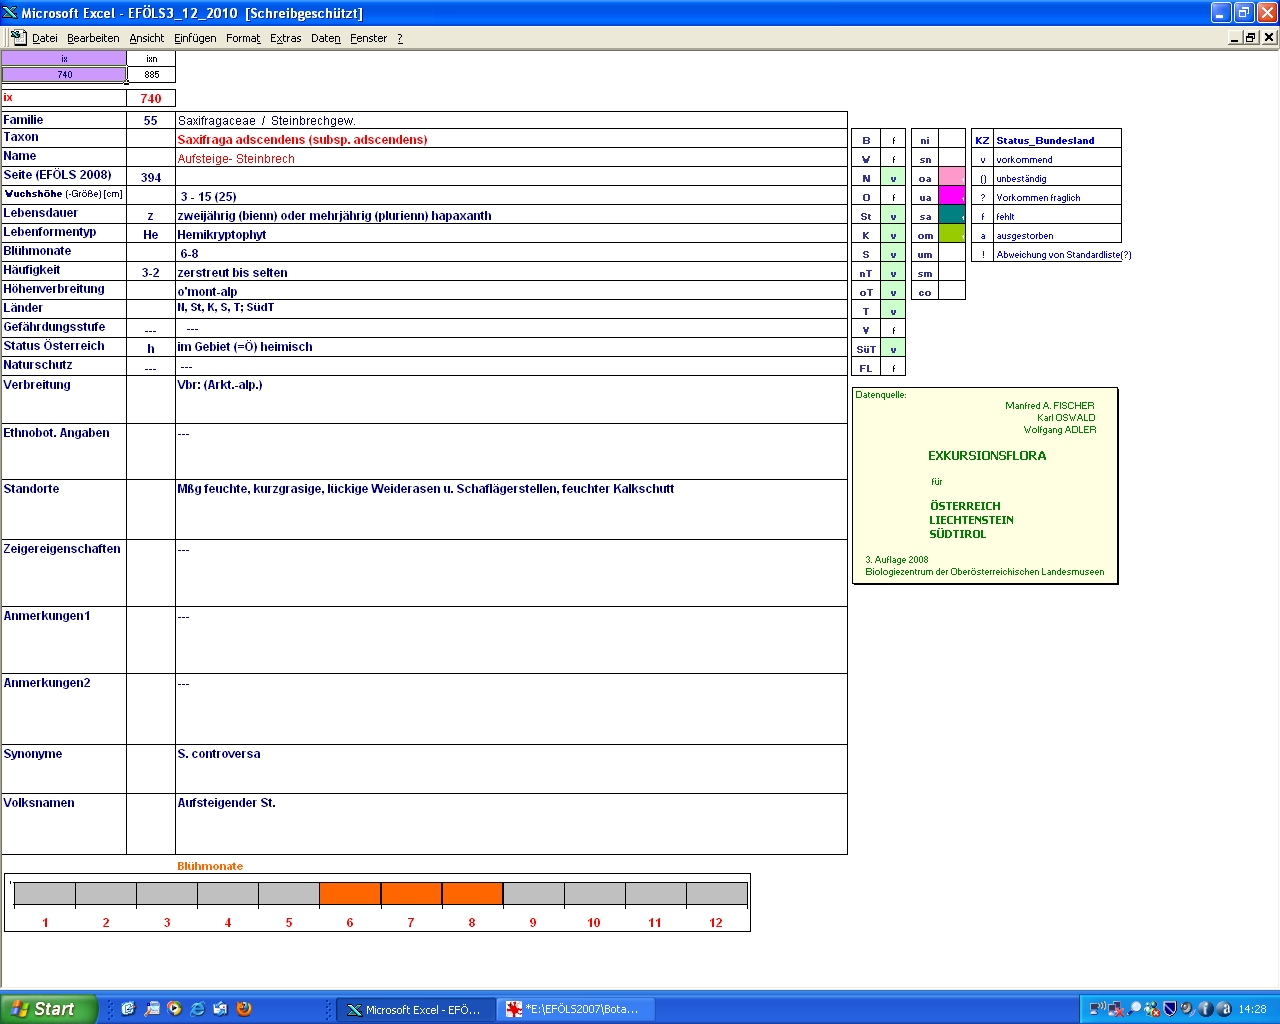Viewport: 1280px width, 1024px height.
Task: Click the grey month 1 bar
Action: [x=45, y=894]
